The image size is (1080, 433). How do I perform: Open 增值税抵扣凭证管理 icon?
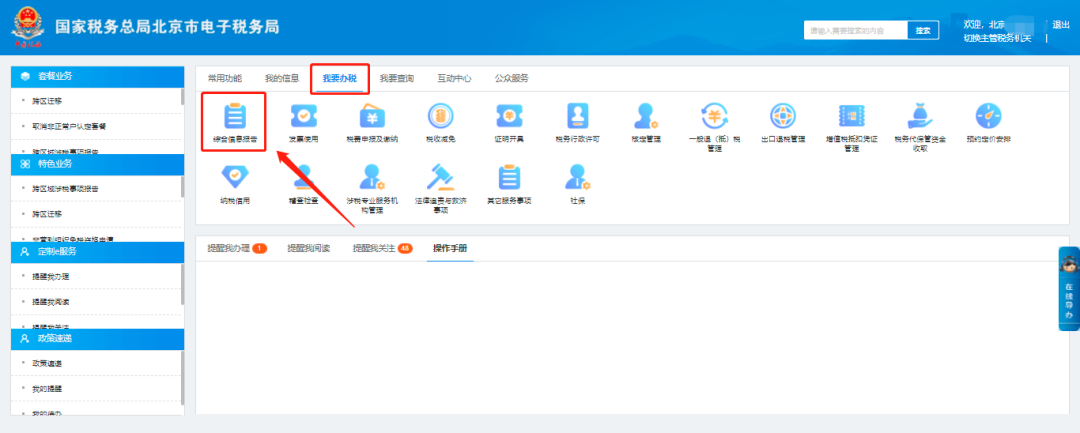pos(851,116)
